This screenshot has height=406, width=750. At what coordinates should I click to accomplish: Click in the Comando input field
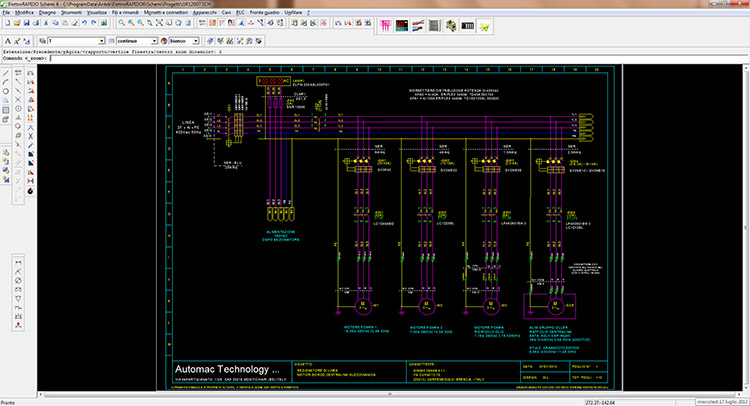point(398,58)
